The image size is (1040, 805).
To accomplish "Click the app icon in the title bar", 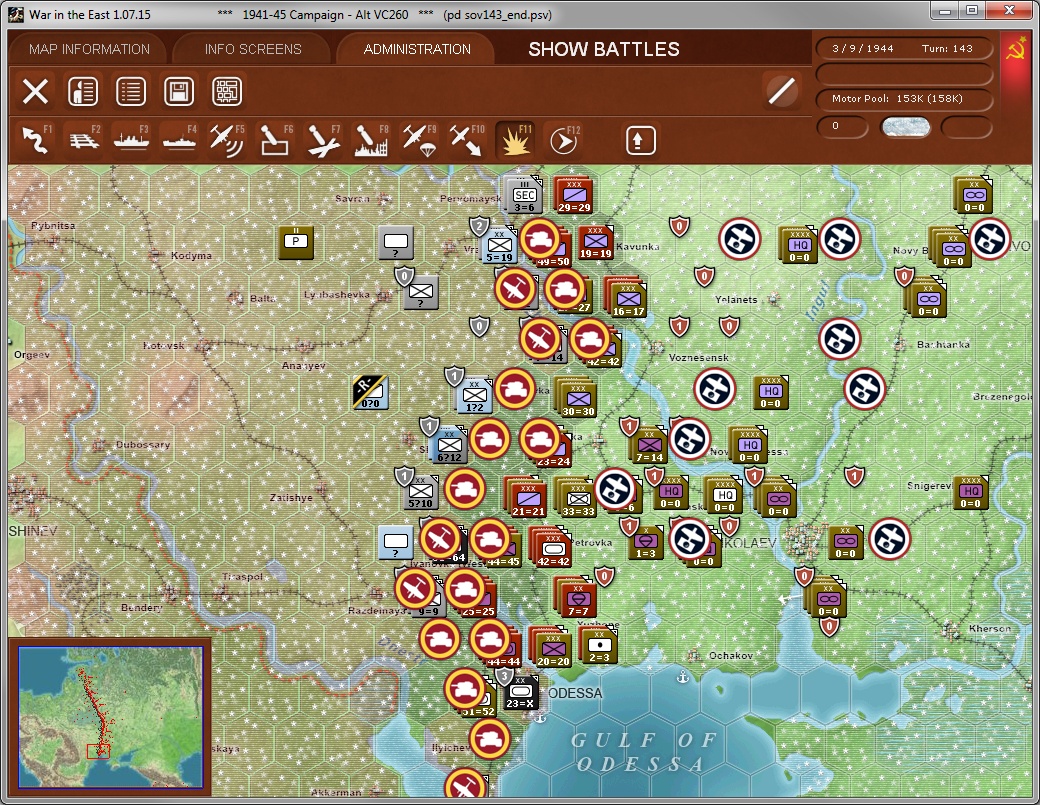I will [x=17, y=14].
